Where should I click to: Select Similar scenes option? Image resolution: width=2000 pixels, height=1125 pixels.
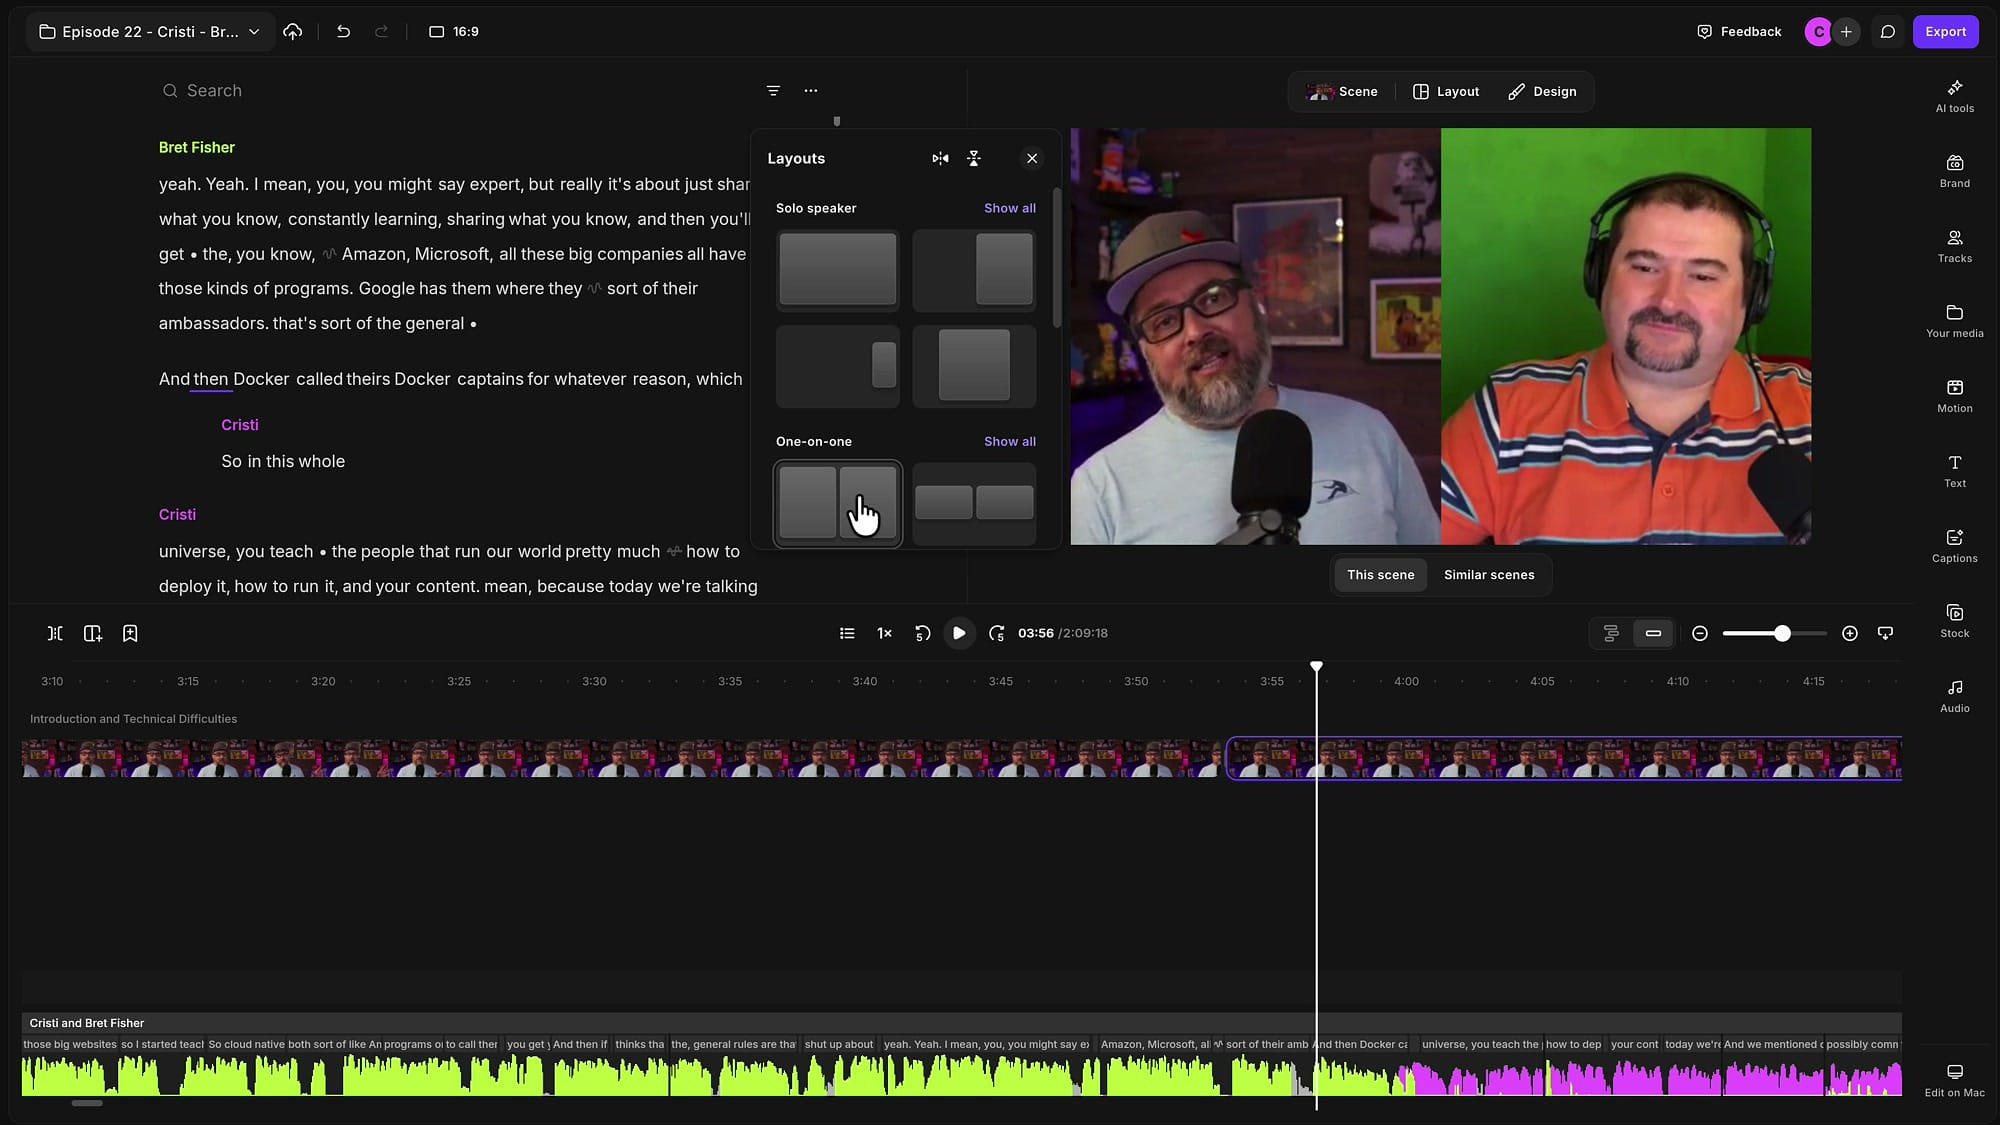[x=1489, y=575]
